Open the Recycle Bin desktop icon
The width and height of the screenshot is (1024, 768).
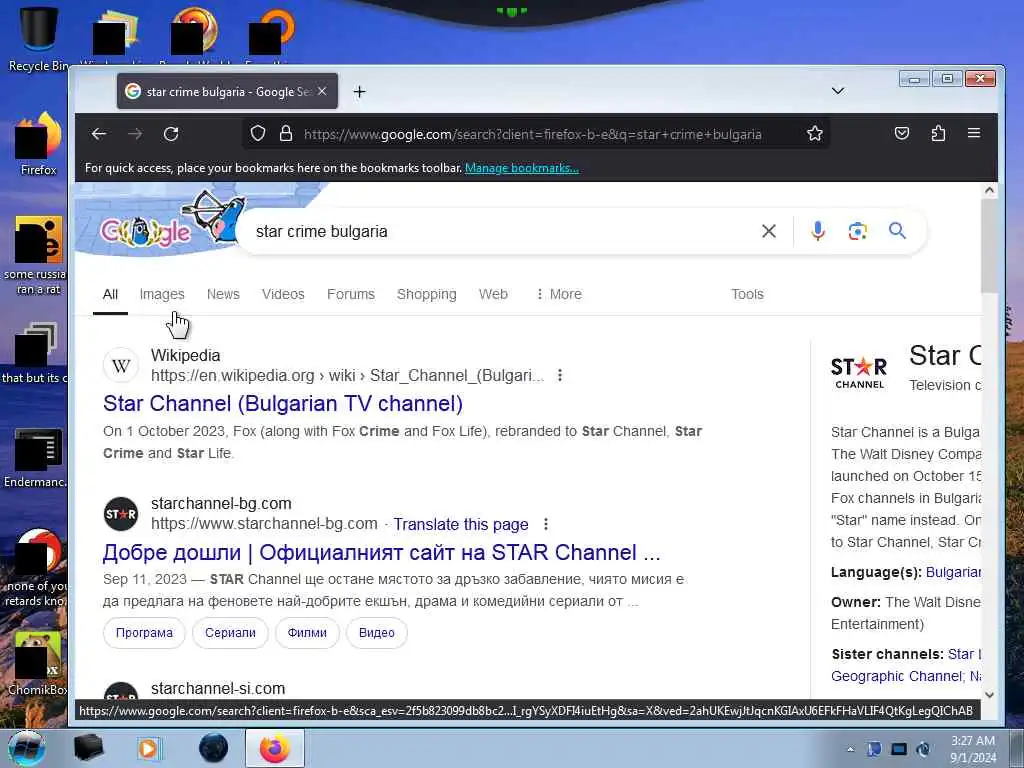coord(38,39)
